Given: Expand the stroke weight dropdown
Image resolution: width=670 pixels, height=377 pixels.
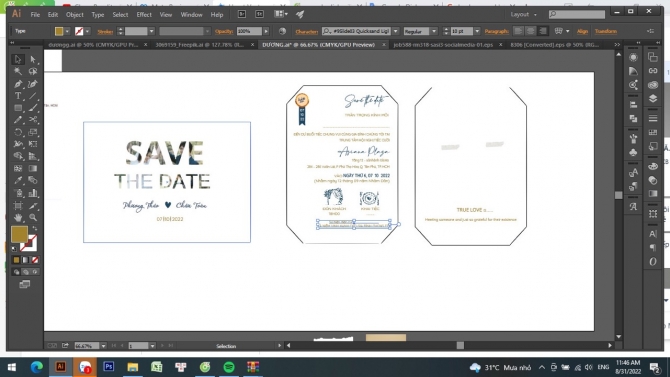Looking at the screenshot, I should point(151,31).
